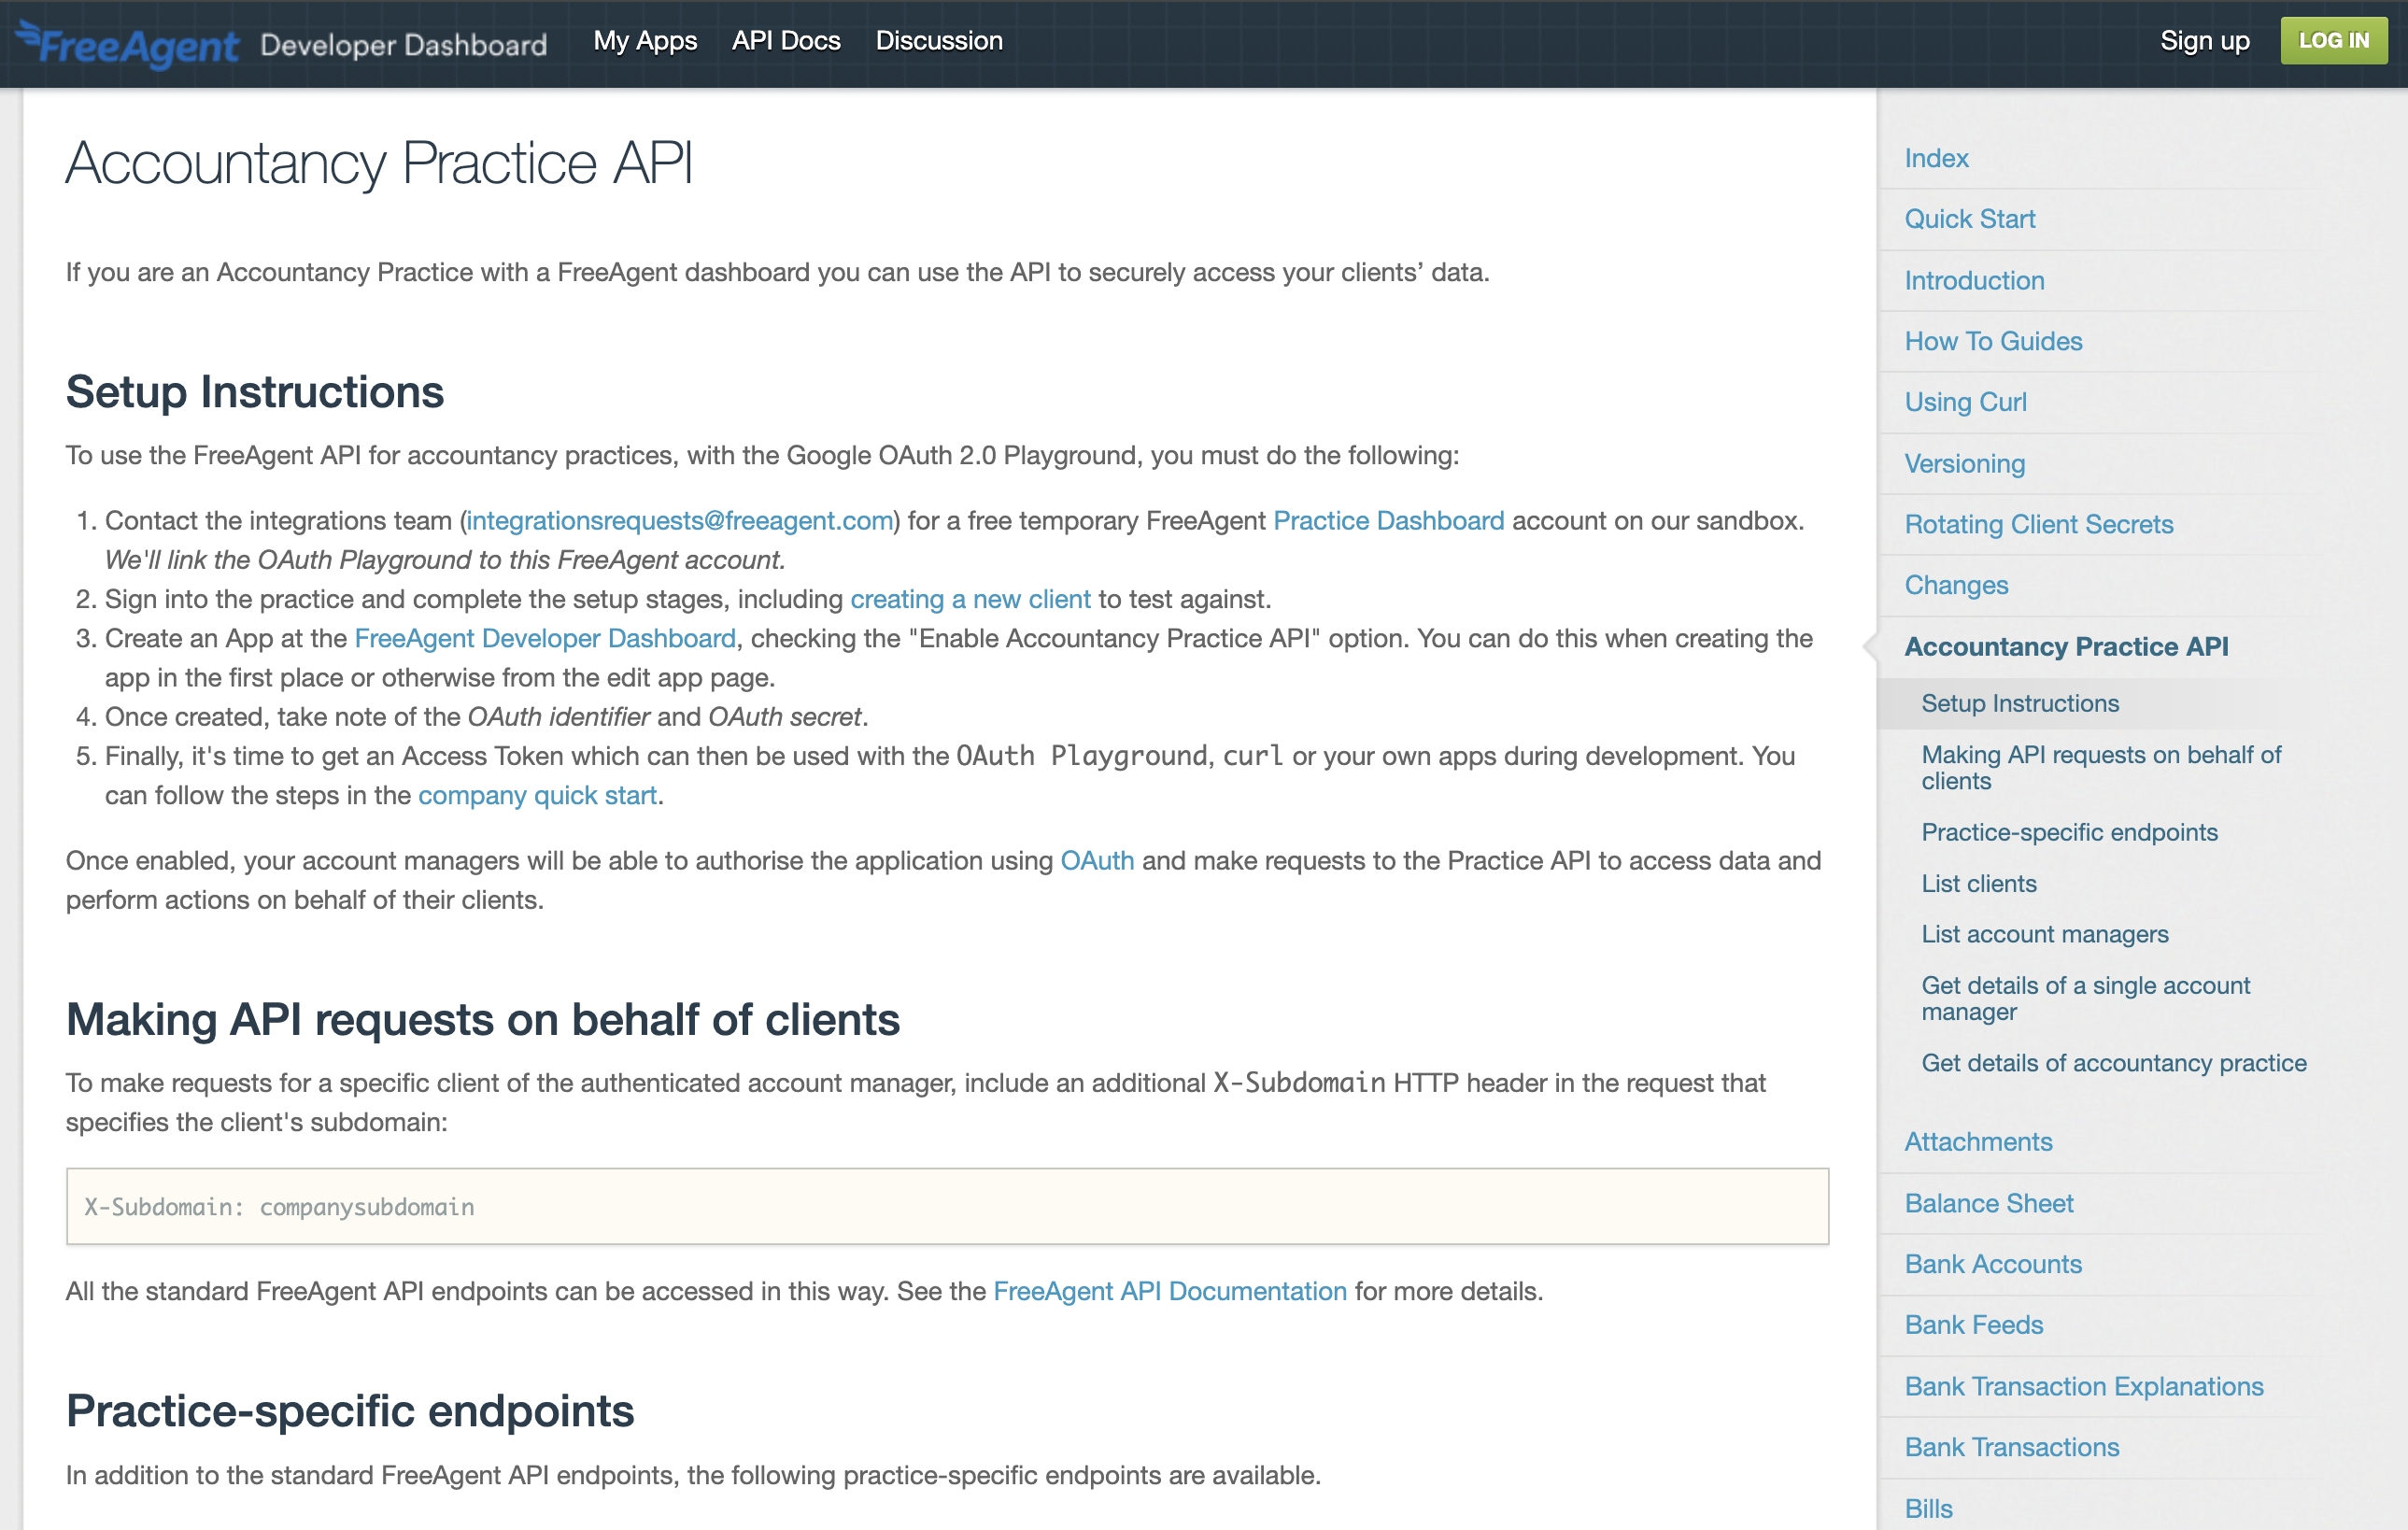Jump to Practice-specific endpoints sidebar subsection
The image size is (2408, 1530).
[2069, 832]
